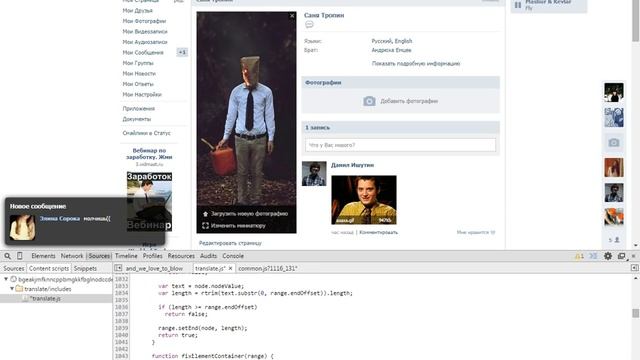This screenshot has height=360, width=640.
Task: Click into the 'Что у Вас нового?' post field
Action: (x=400, y=145)
